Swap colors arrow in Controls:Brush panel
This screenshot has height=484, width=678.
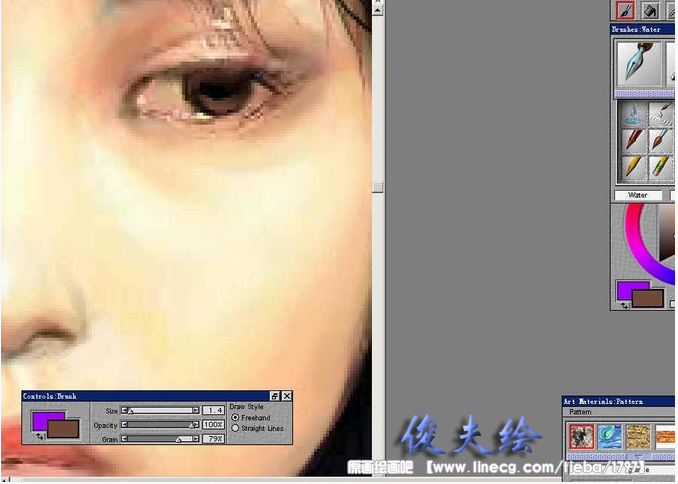pos(39,437)
